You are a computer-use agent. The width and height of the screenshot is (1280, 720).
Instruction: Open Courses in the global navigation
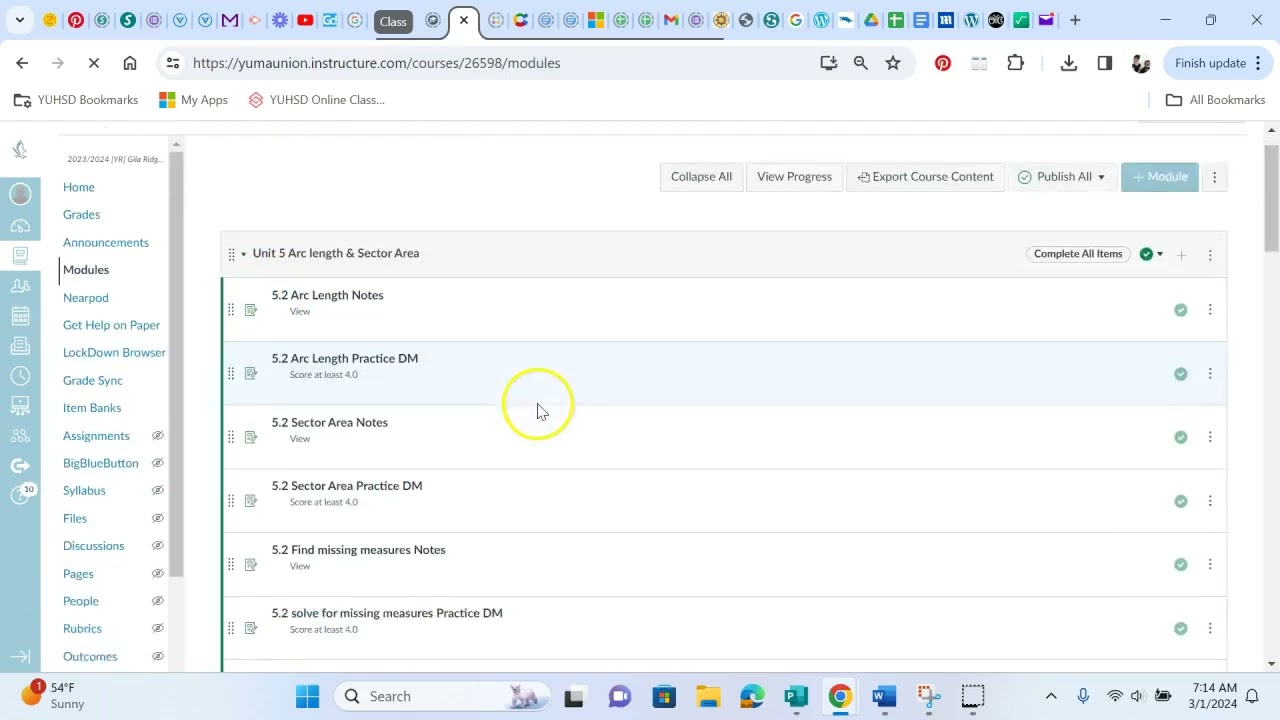click(20, 256)
